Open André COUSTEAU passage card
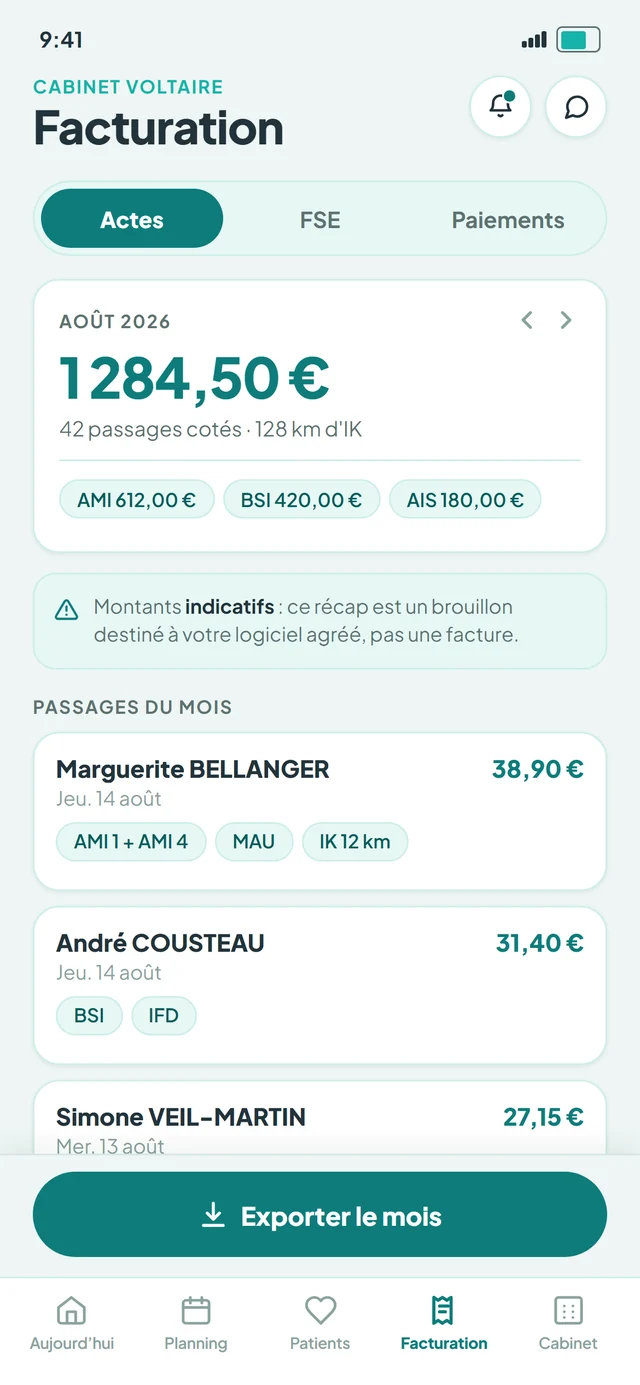Image resolution: width=640 pixels, height=1385 pixels. pos(320,985)
